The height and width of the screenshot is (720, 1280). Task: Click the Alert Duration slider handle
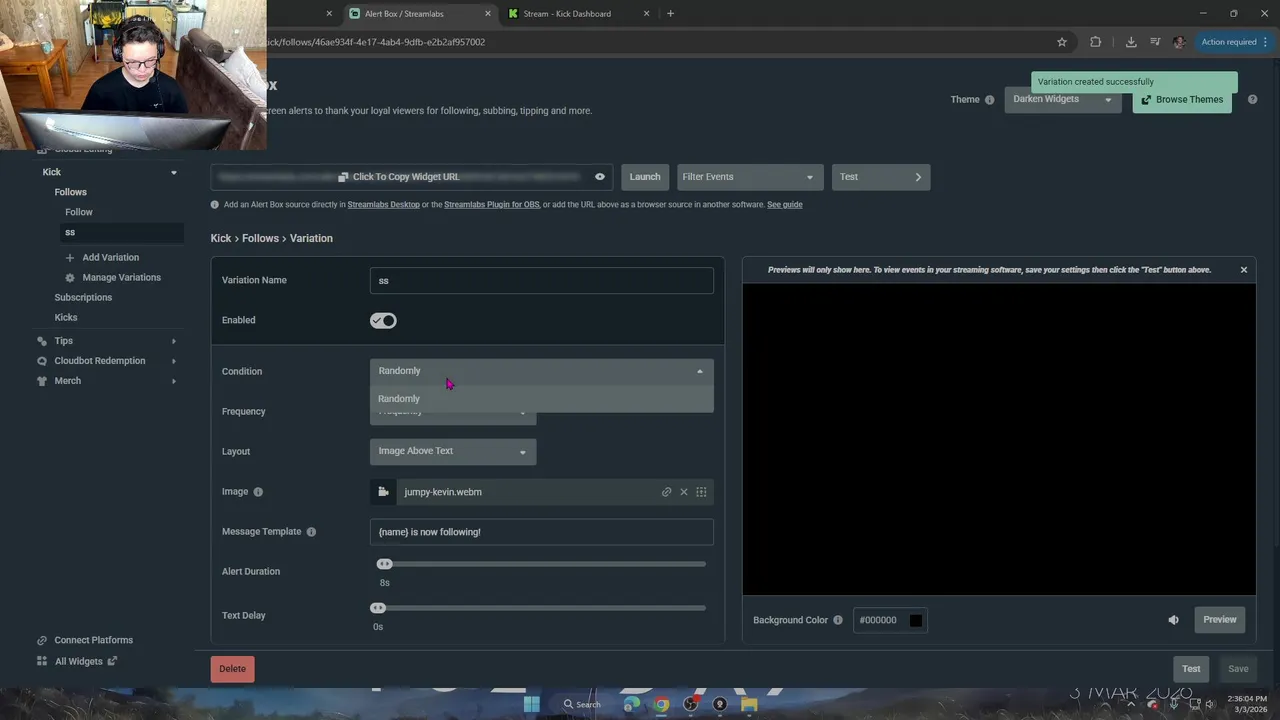(x=384, y=564)
